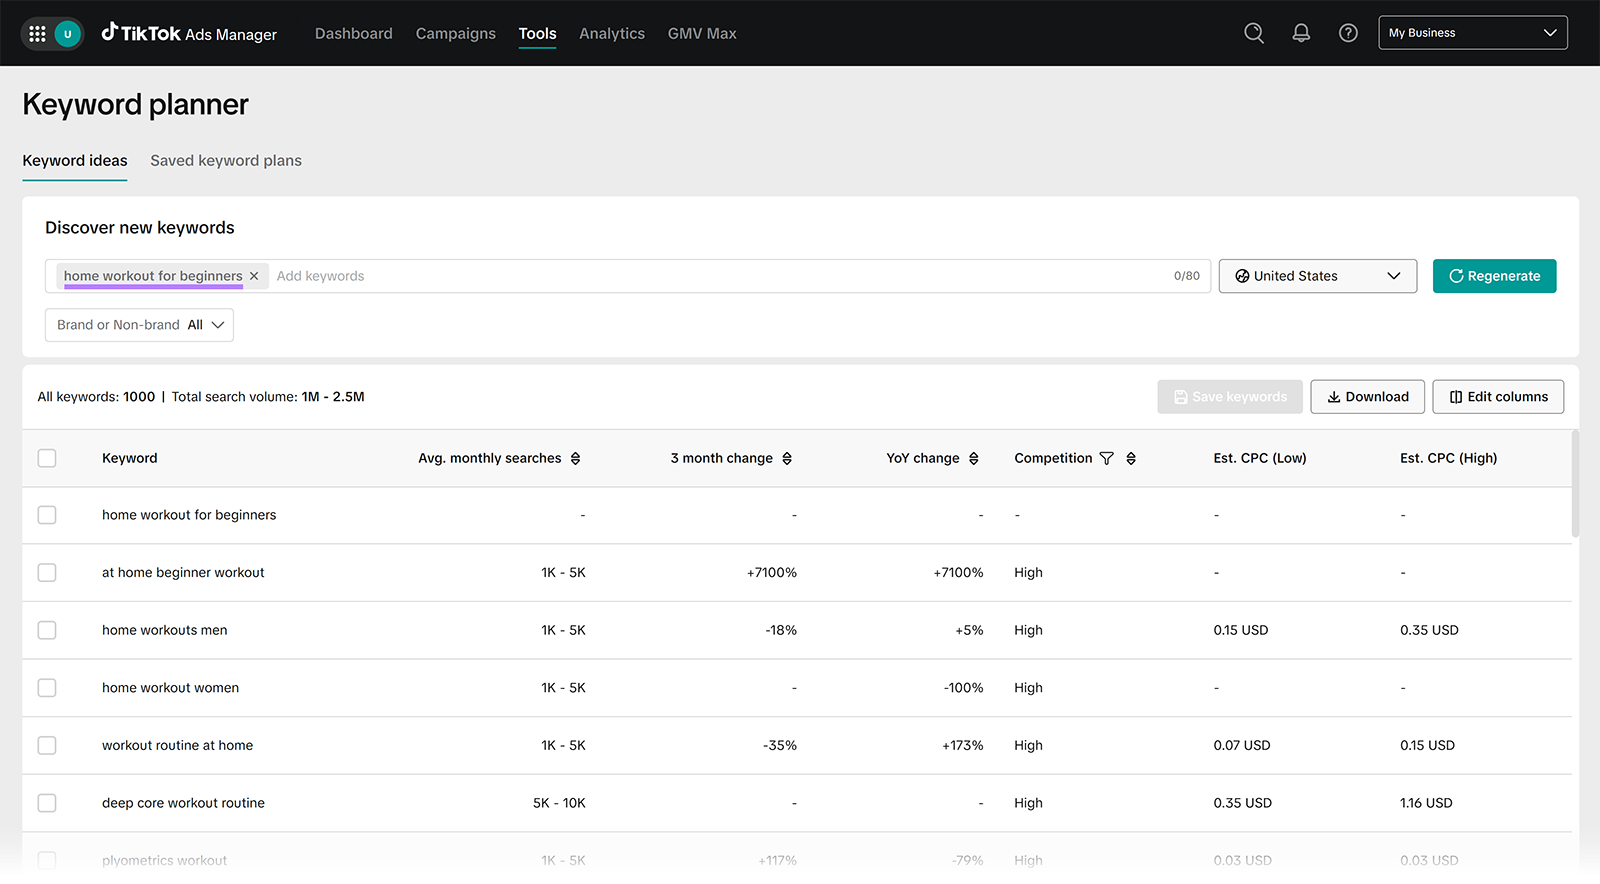Open the GMV Max menu
This screenshot has width=1600, height=884.
702,33
